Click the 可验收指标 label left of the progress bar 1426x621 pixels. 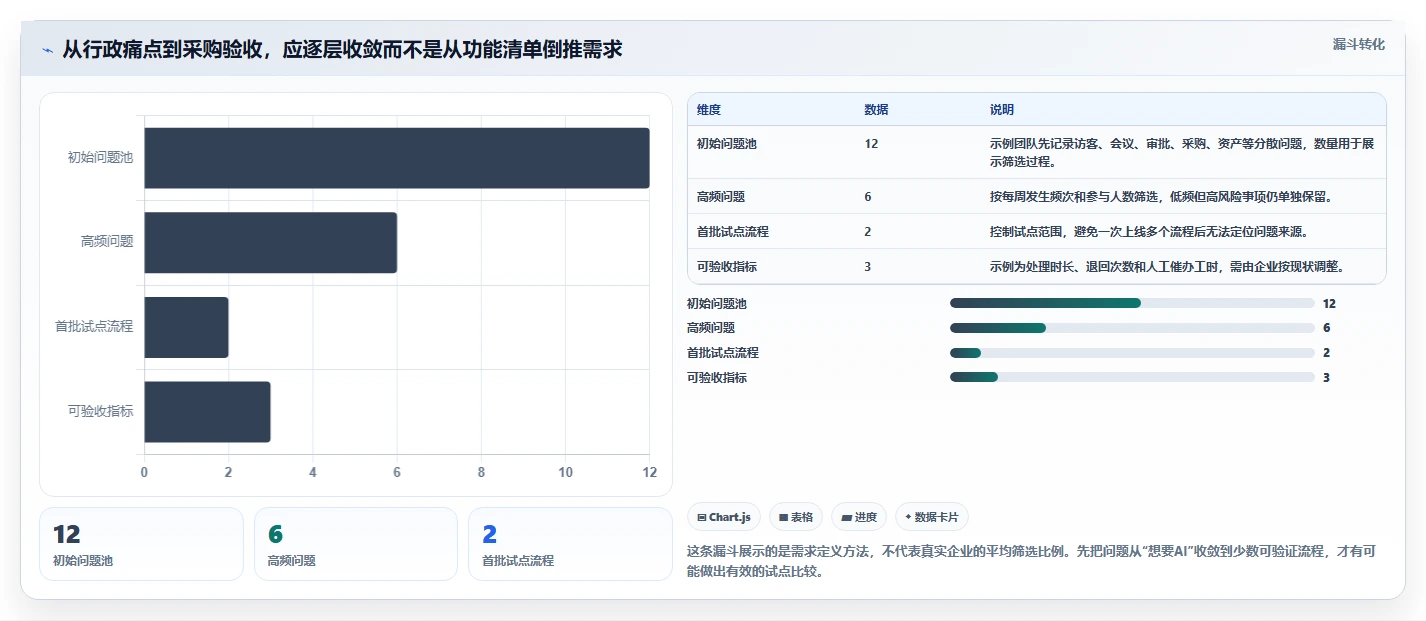(x=717, y=377)
